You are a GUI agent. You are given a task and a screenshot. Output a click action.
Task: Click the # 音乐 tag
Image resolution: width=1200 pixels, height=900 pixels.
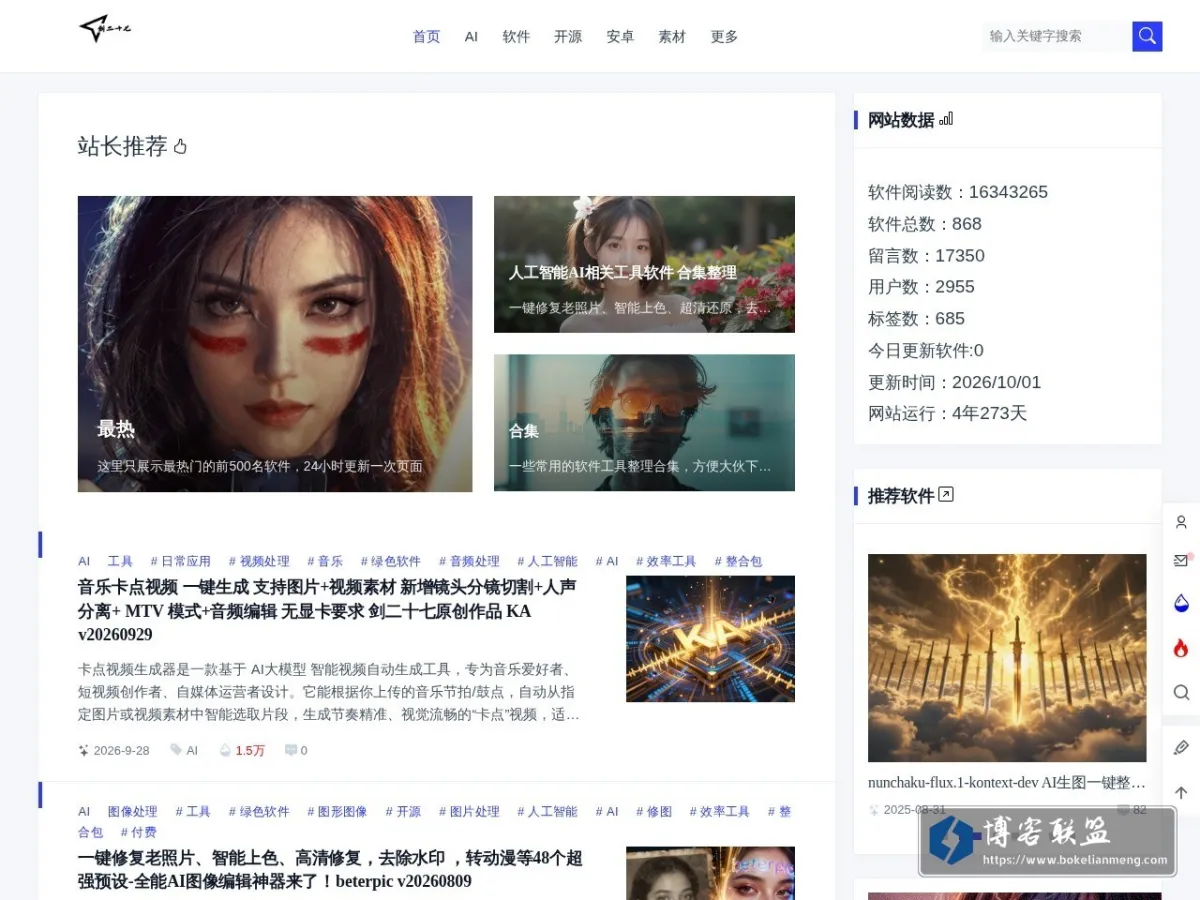click(x=325, y=561)
